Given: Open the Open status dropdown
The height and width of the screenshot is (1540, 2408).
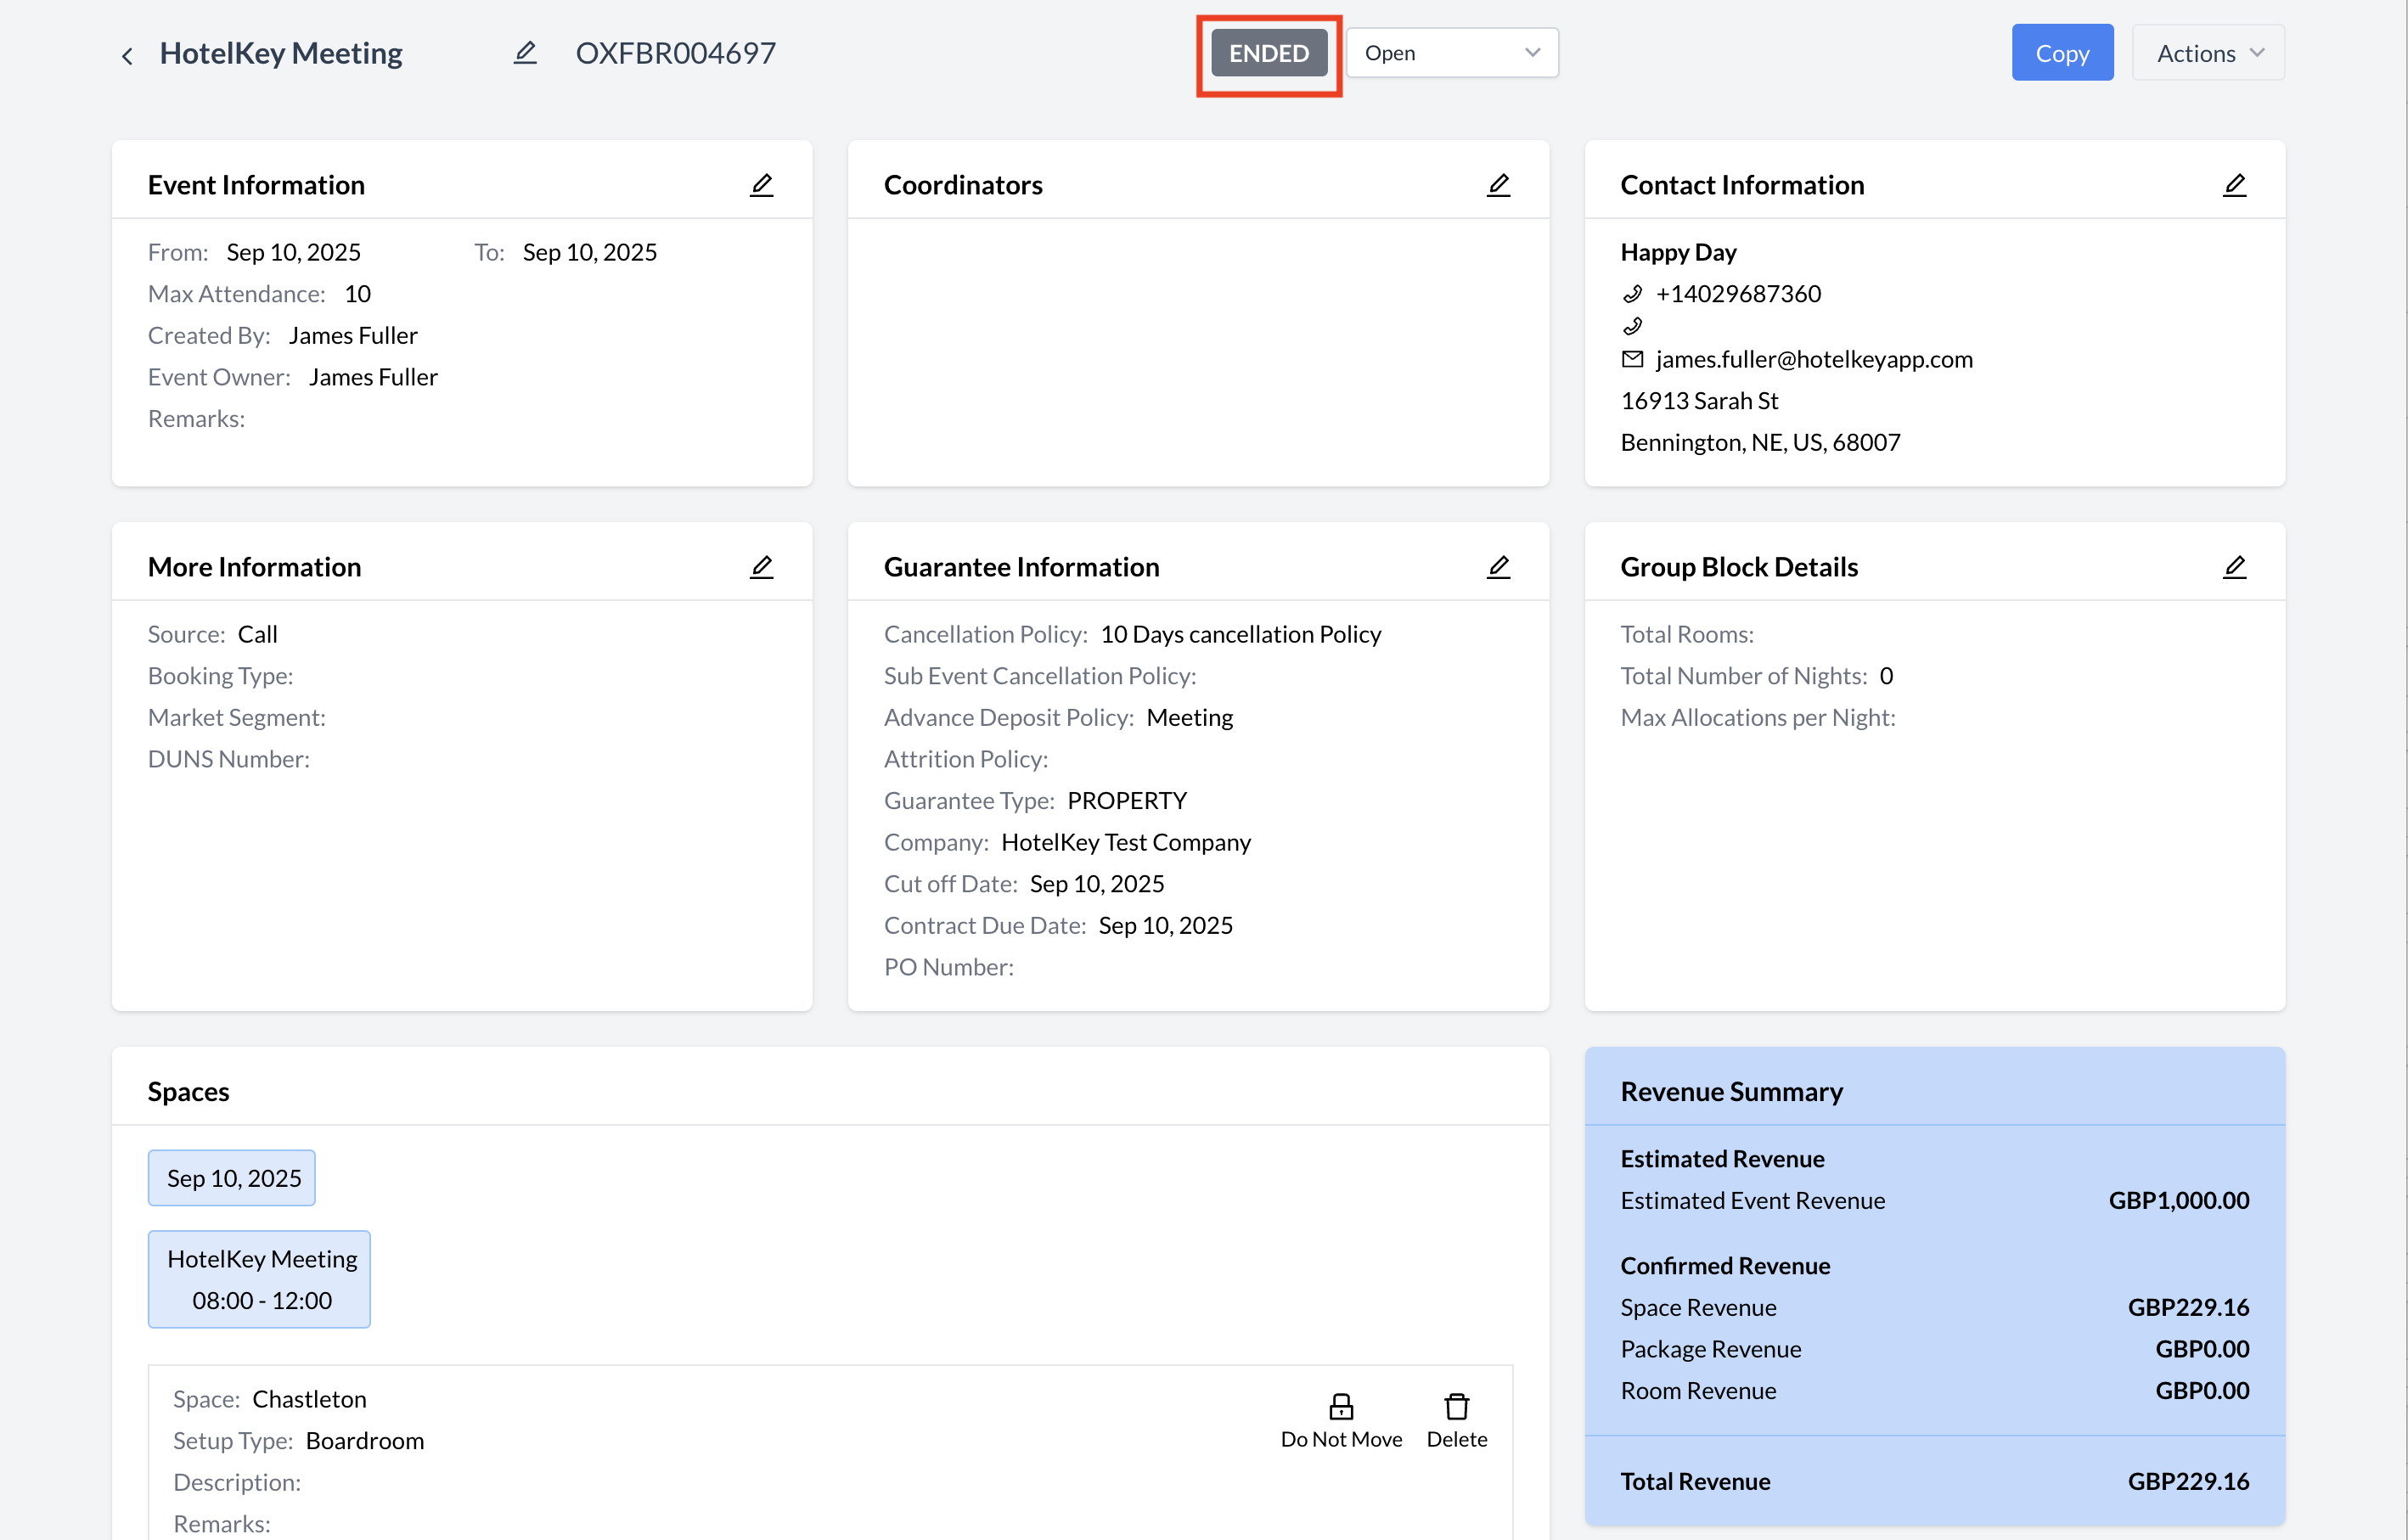Looking at the screenshot, I should click(x=1450, y=53).
